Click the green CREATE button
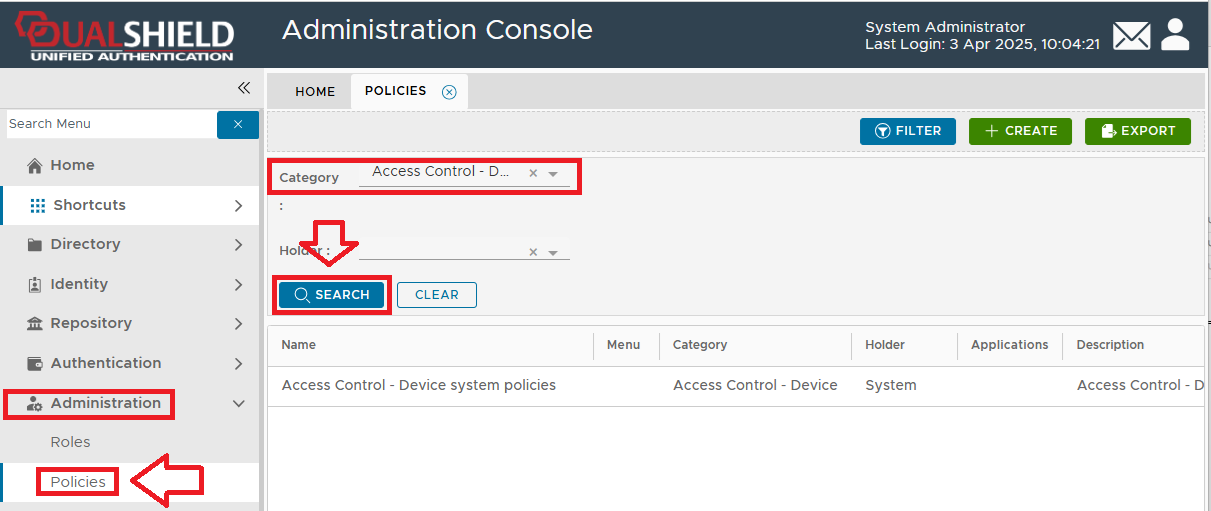 click(x=1020, y=131)
